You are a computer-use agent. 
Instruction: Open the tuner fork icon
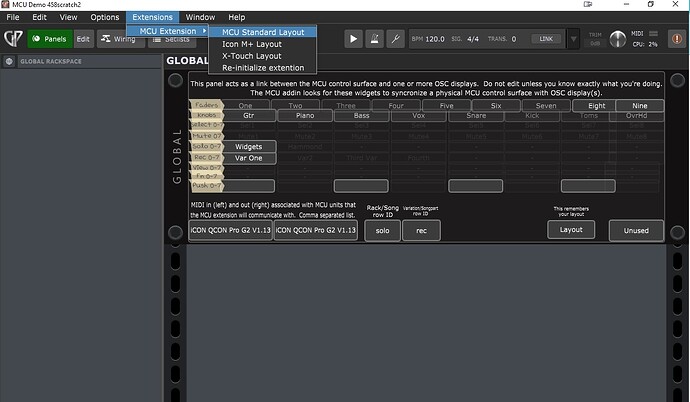tap(396, 39)
